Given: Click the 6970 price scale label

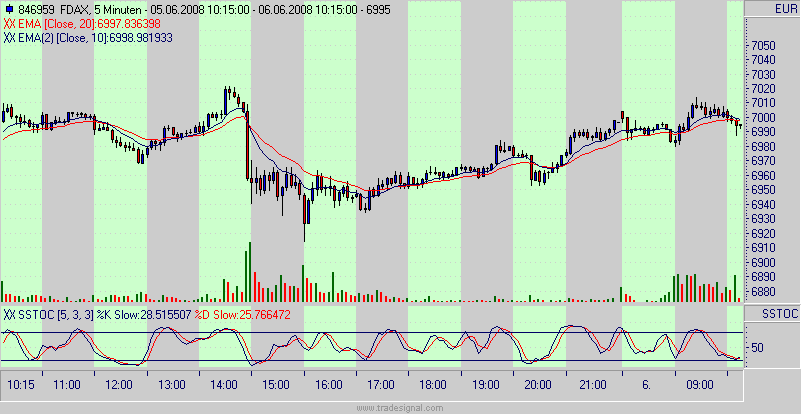Looking at the screenshot, I should (763, 161).
